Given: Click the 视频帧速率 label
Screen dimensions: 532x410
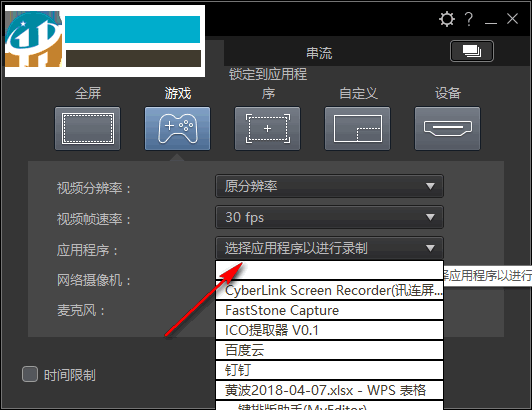Looking at the screenshot, I should pos(94,219).
